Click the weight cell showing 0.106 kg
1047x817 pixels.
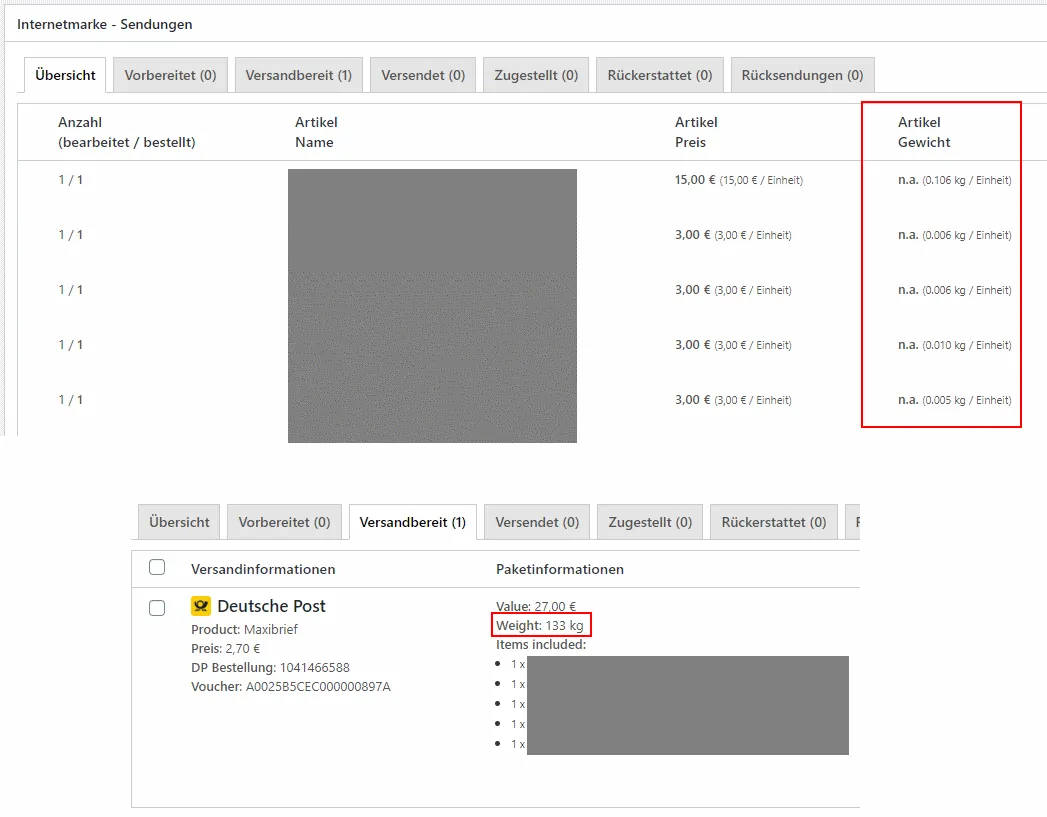954,180
